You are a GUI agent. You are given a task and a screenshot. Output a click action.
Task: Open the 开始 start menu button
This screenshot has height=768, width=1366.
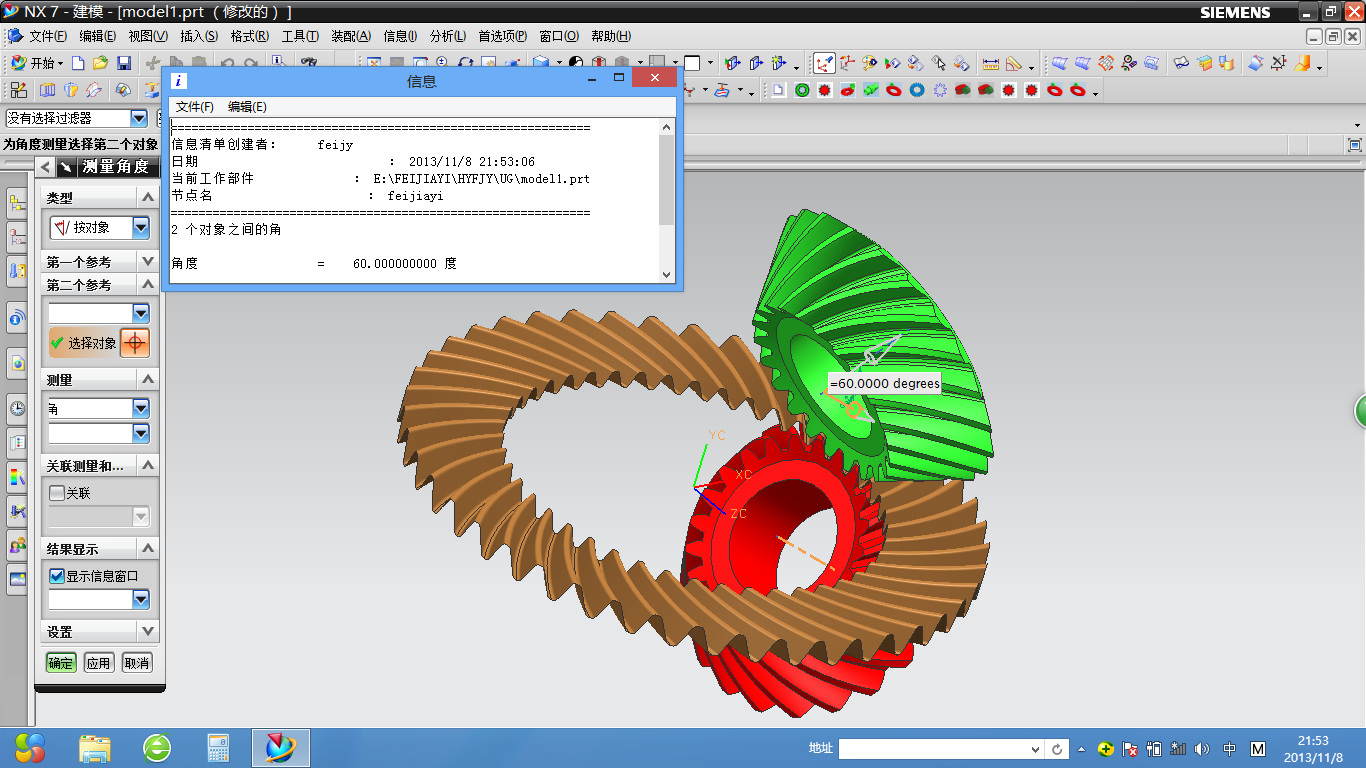coord(37,63)
